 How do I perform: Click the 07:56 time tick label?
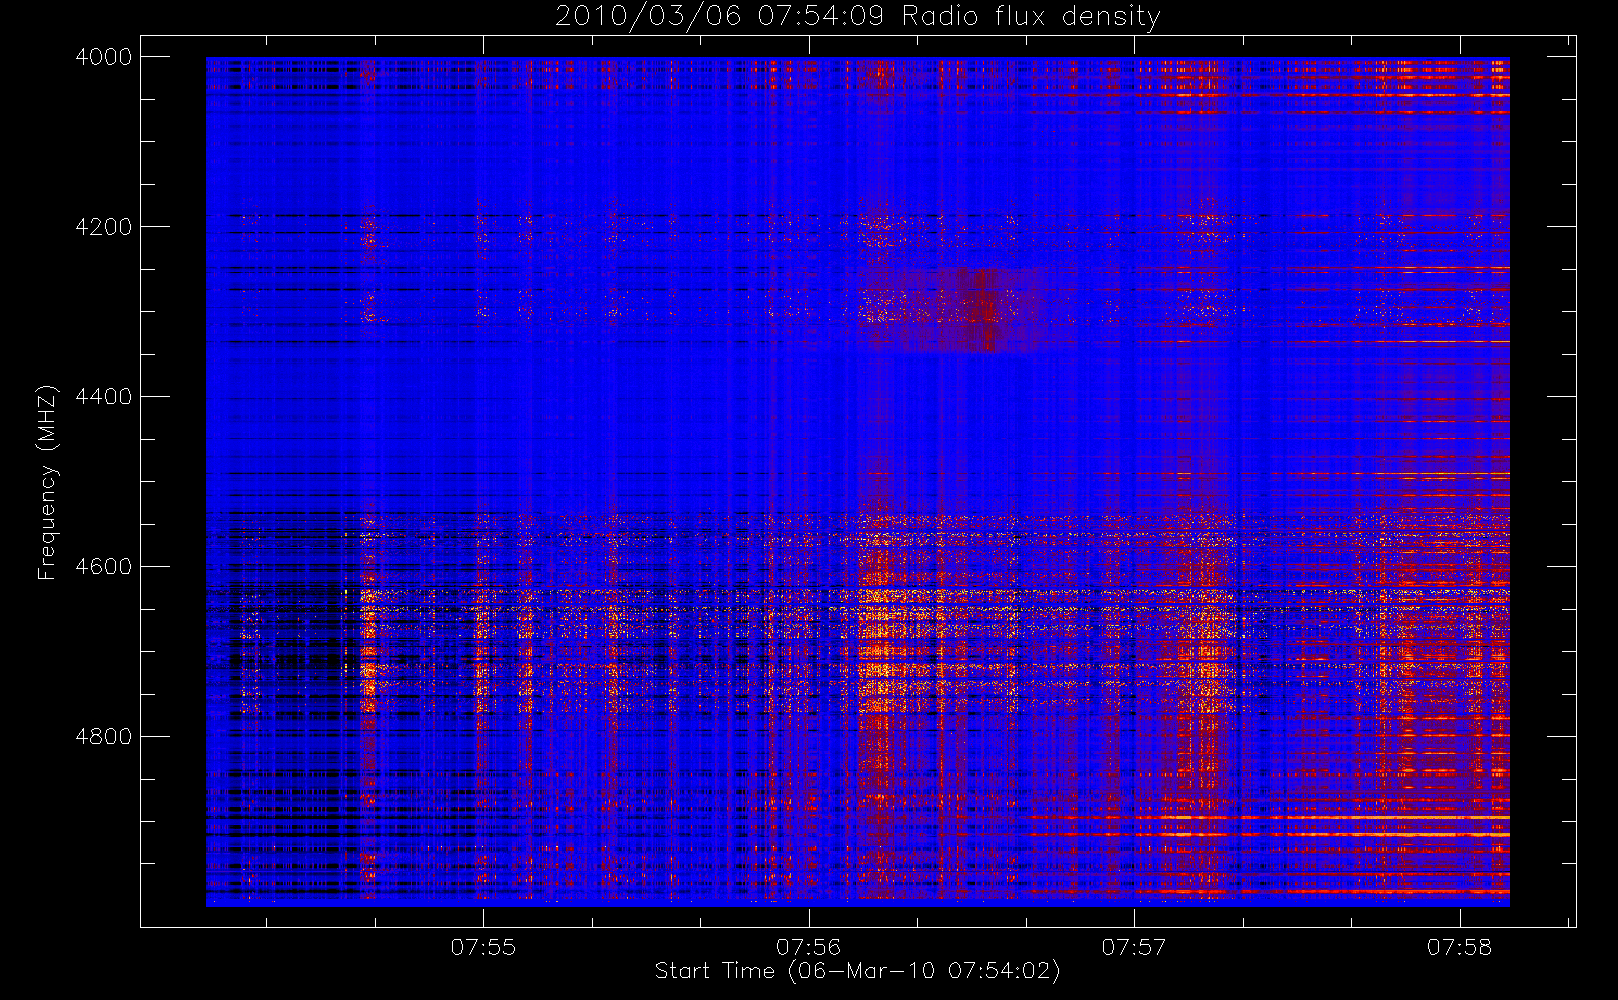point(808,947)
